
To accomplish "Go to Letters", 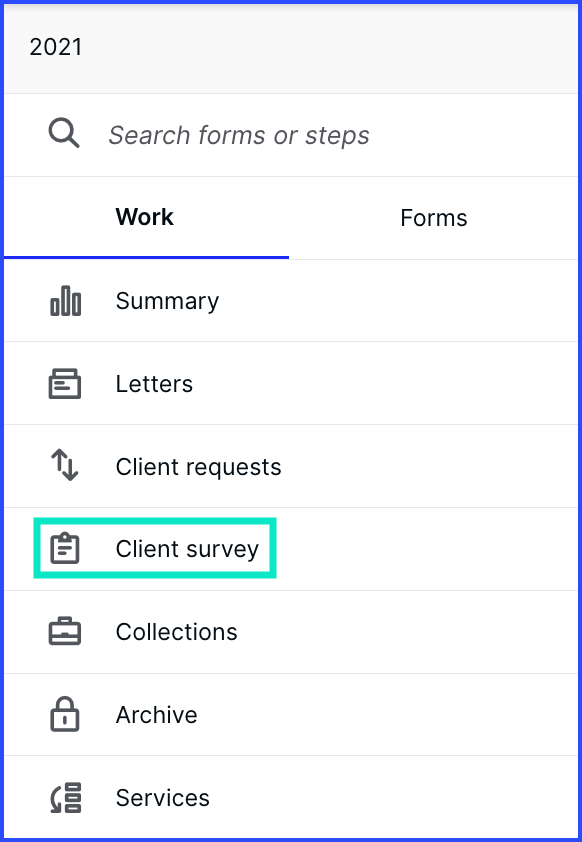I will coord(291,383).
